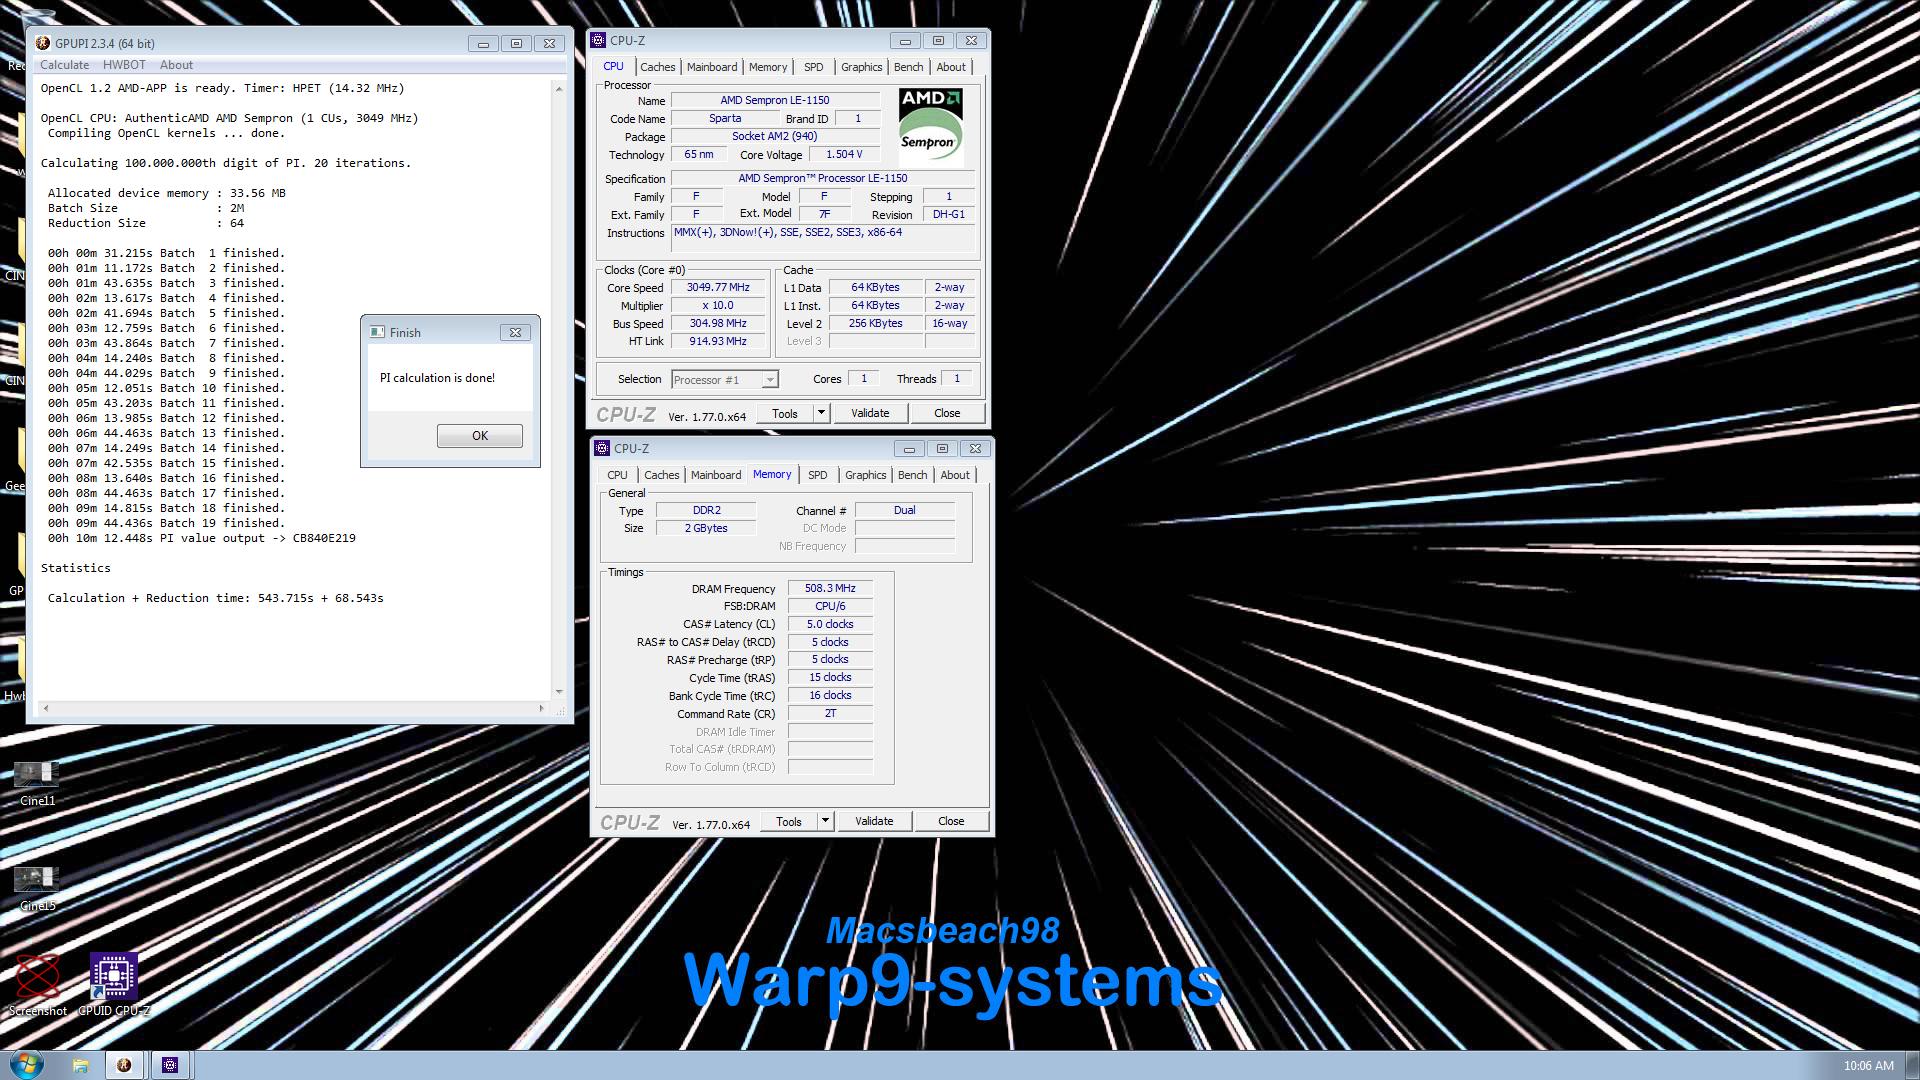Open the Windows Start menu
The width and height of the screenshot is (1920, 1080).
26,1065
